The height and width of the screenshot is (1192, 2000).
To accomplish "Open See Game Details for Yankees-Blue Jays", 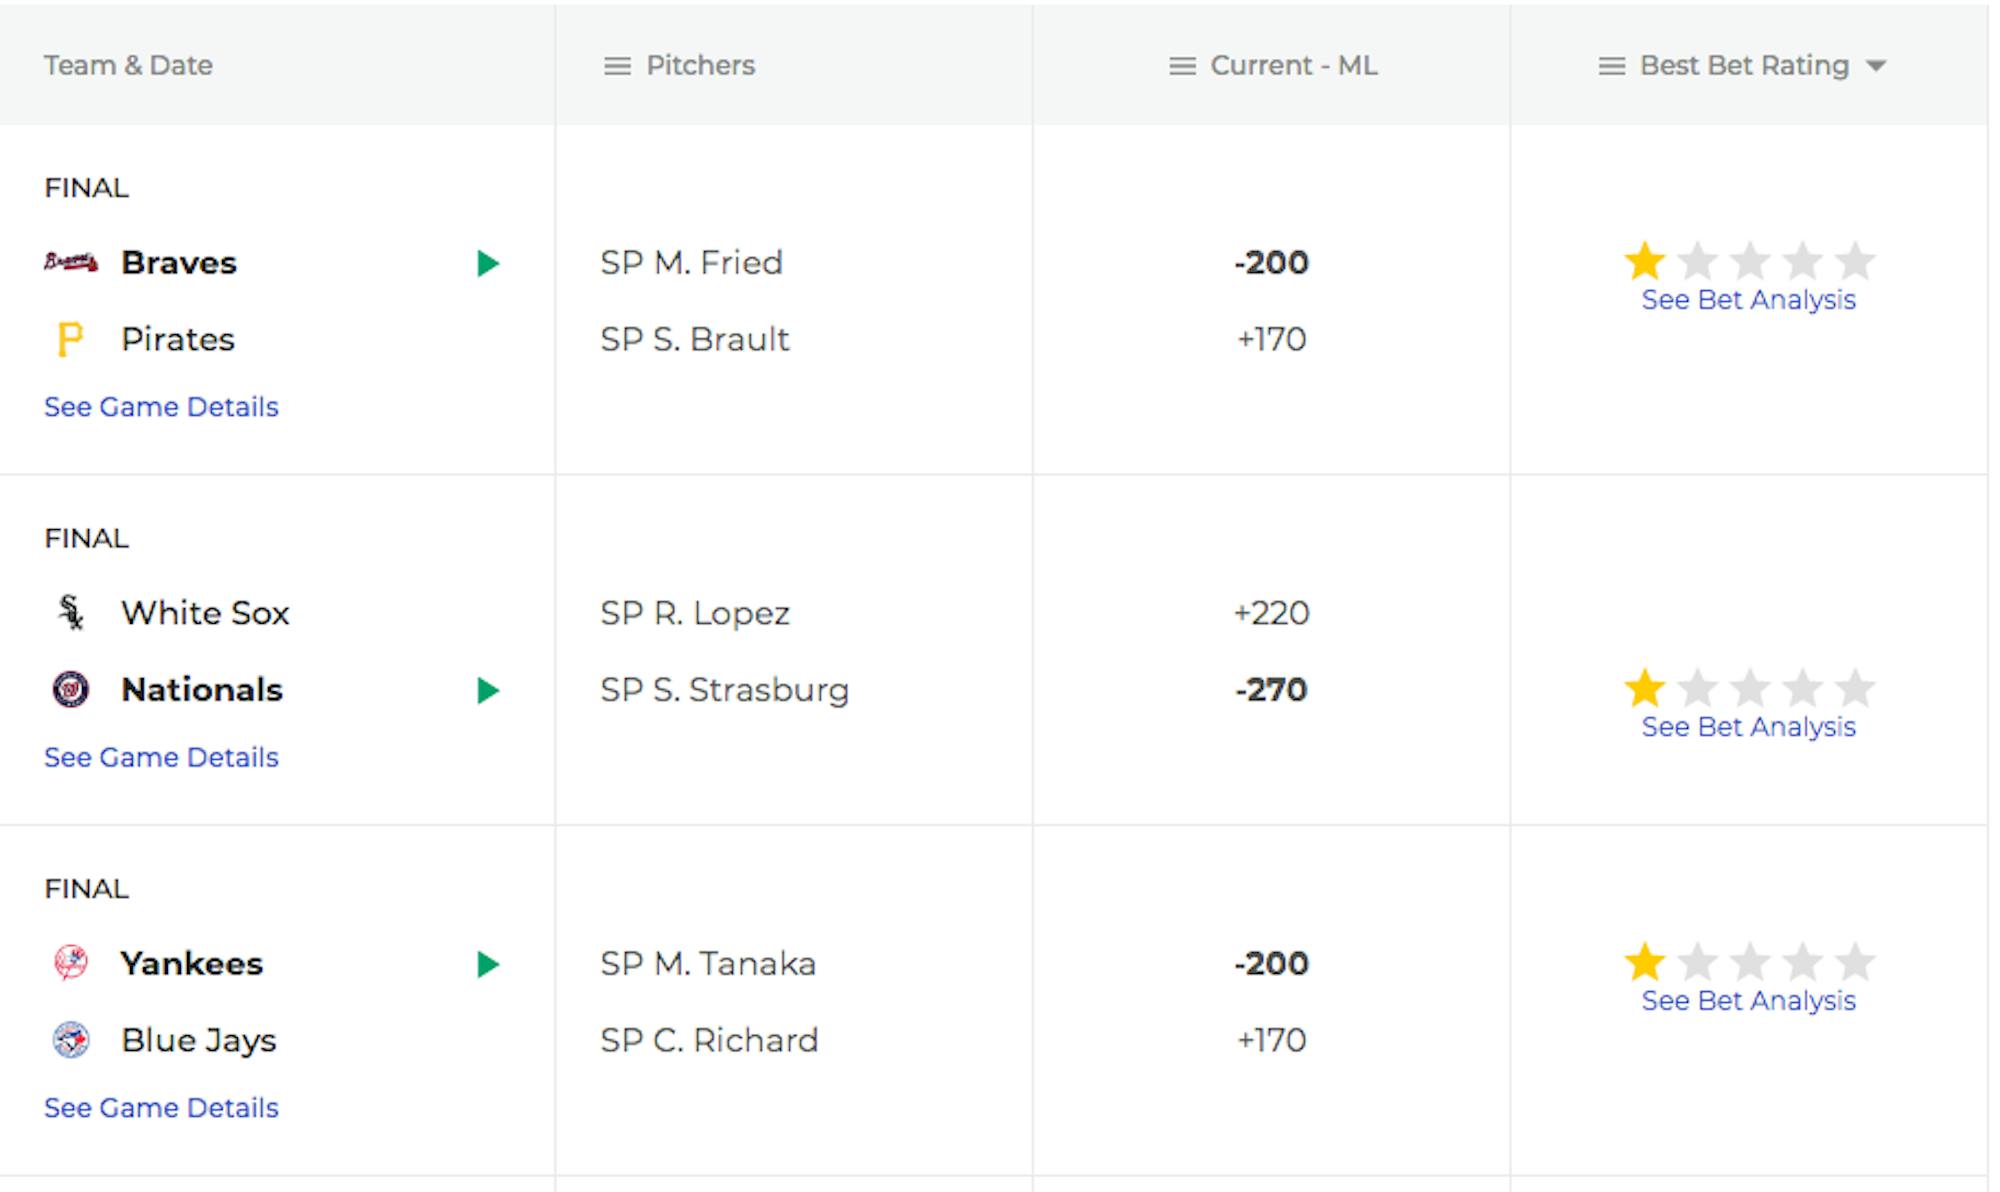I will coord(161,1108).
